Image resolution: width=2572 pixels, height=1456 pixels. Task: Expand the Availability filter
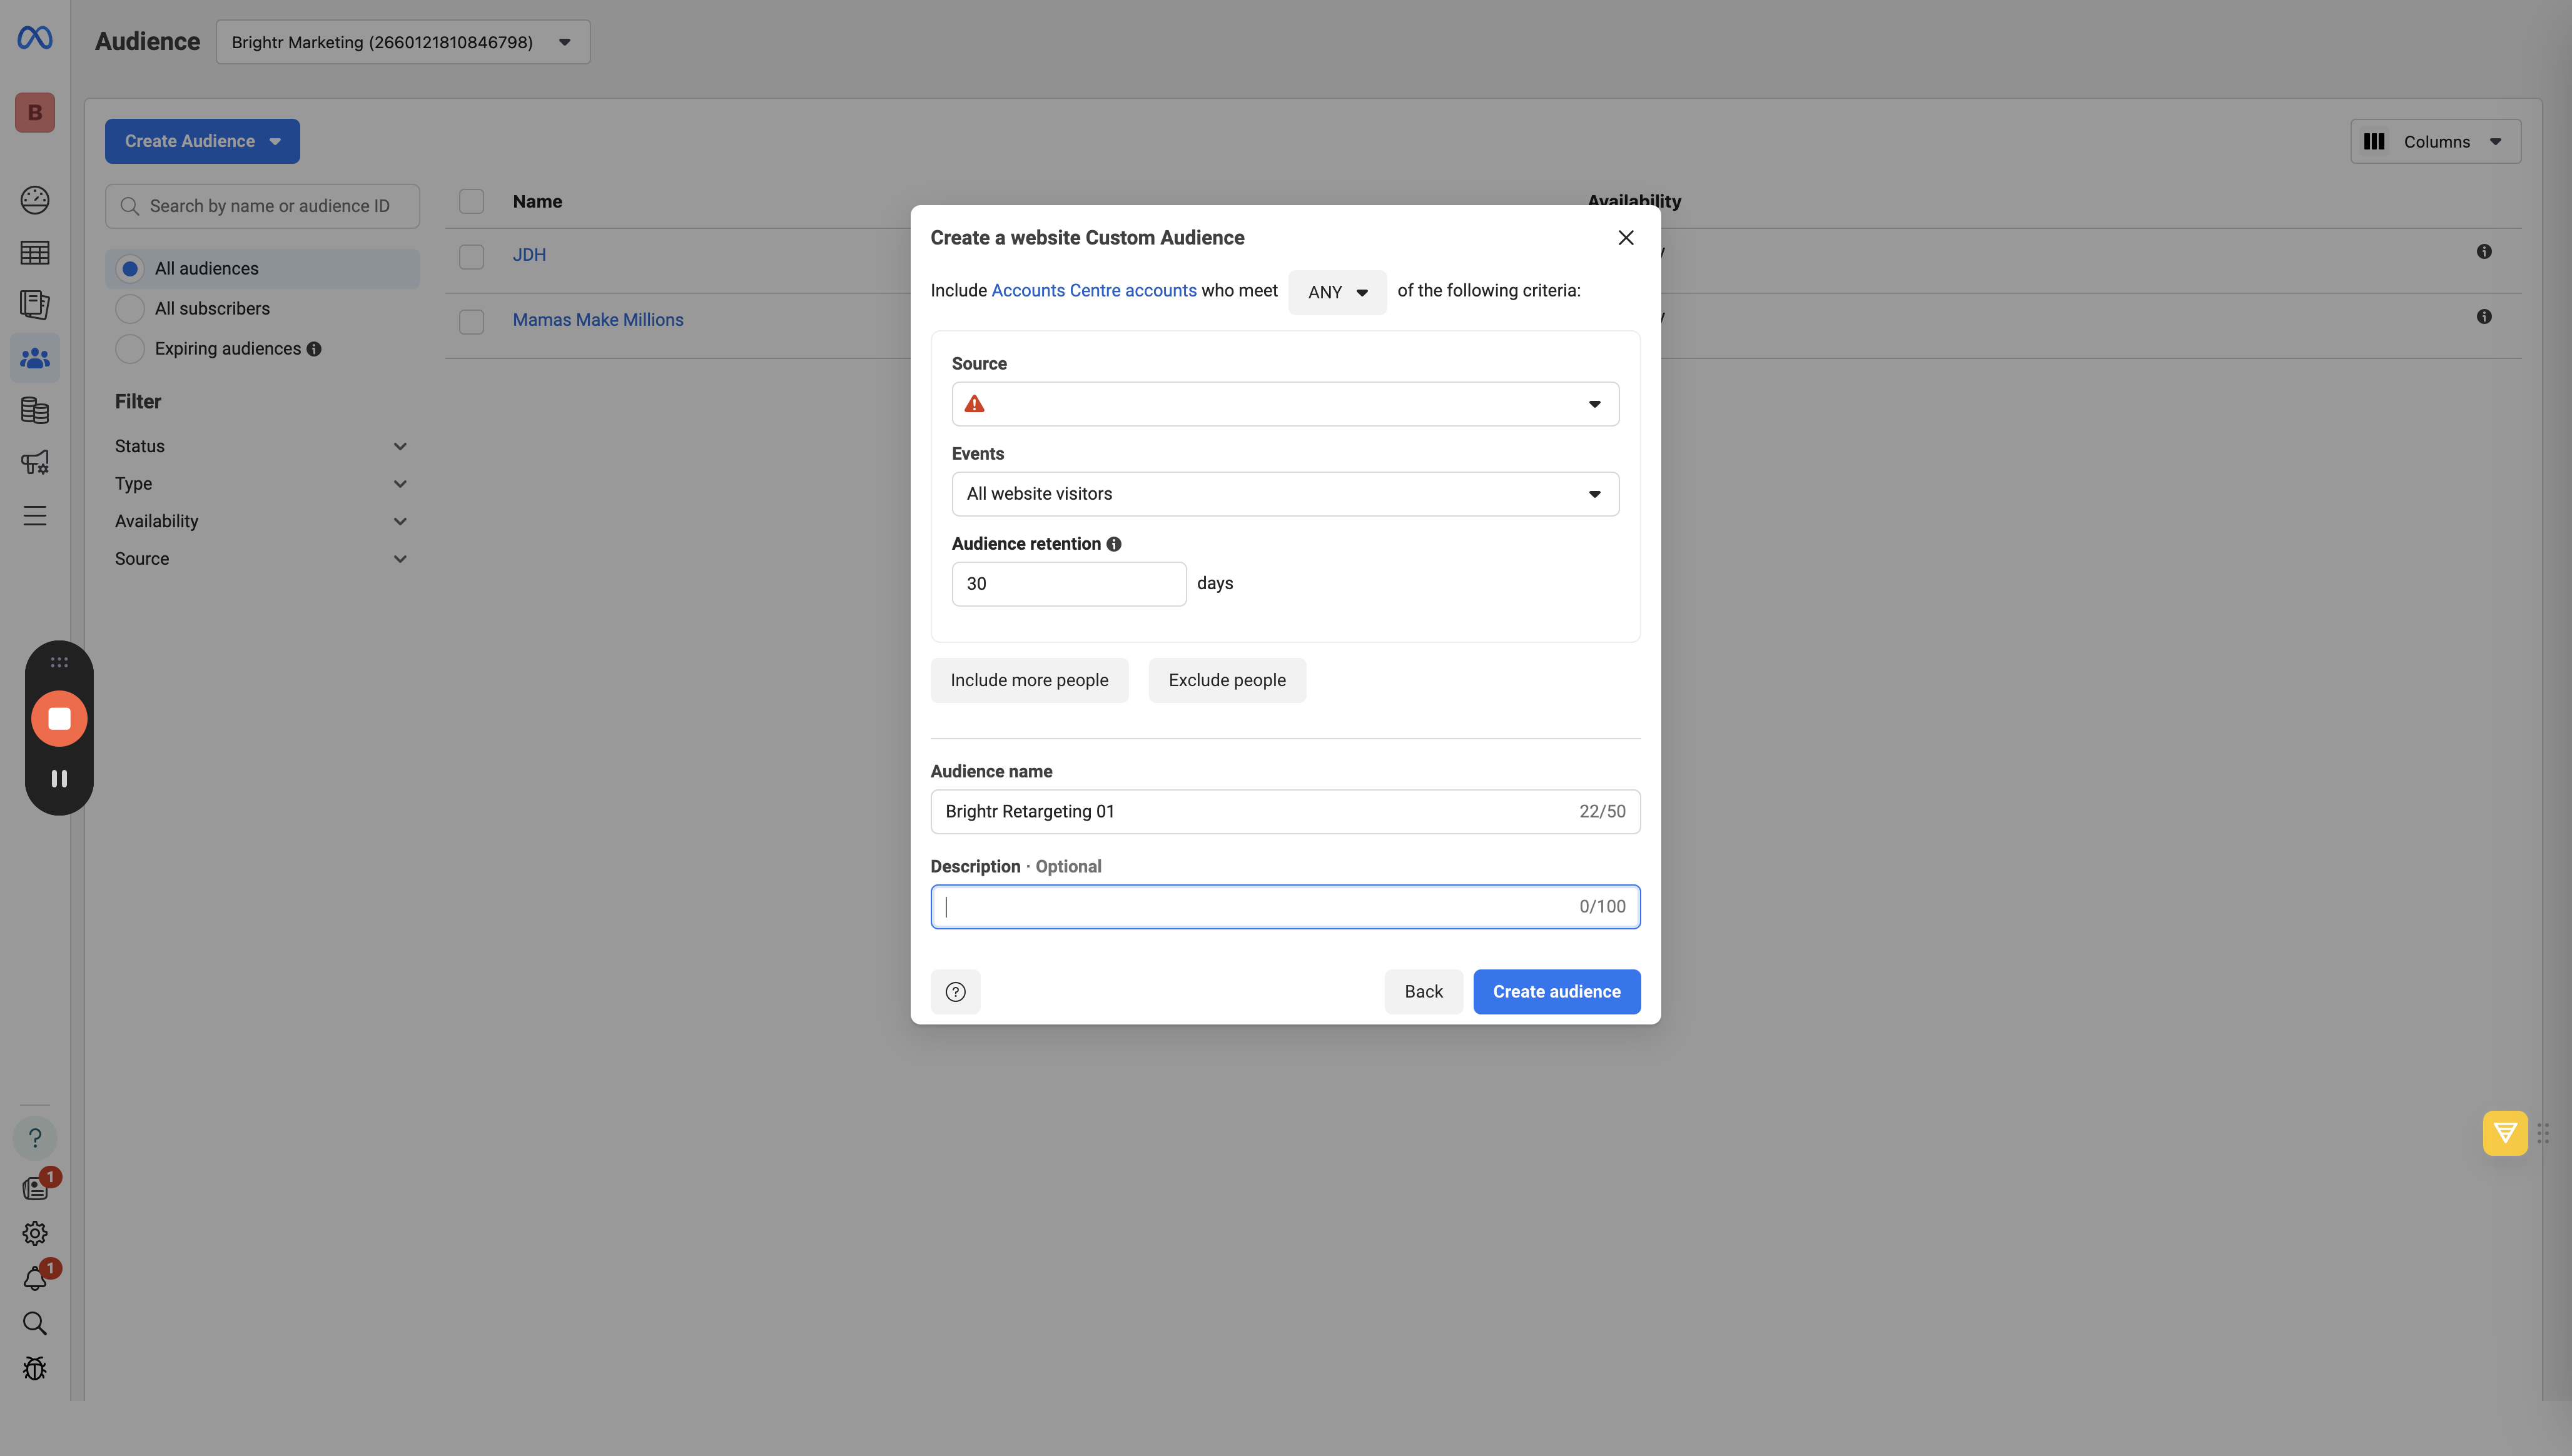click(261, 521)
